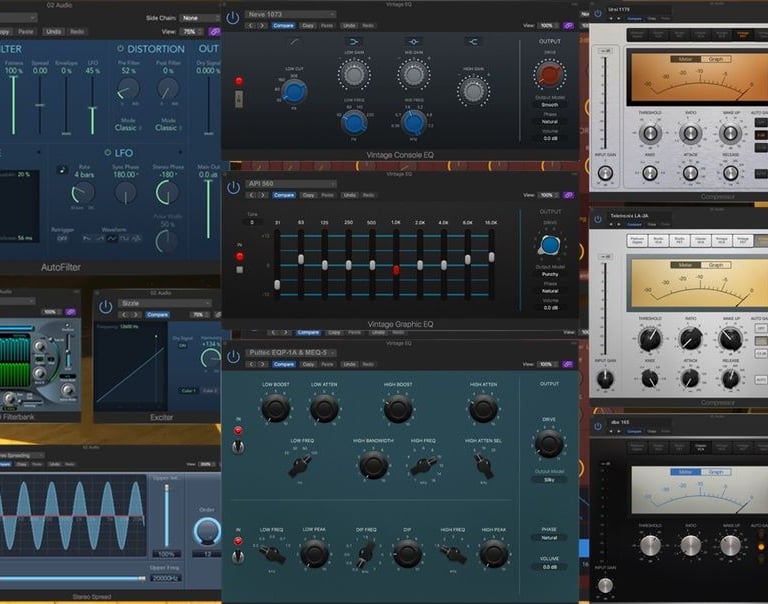
Task: Switch to Meter tab in dbx 165 display
Action: click(x=686, y=472)
